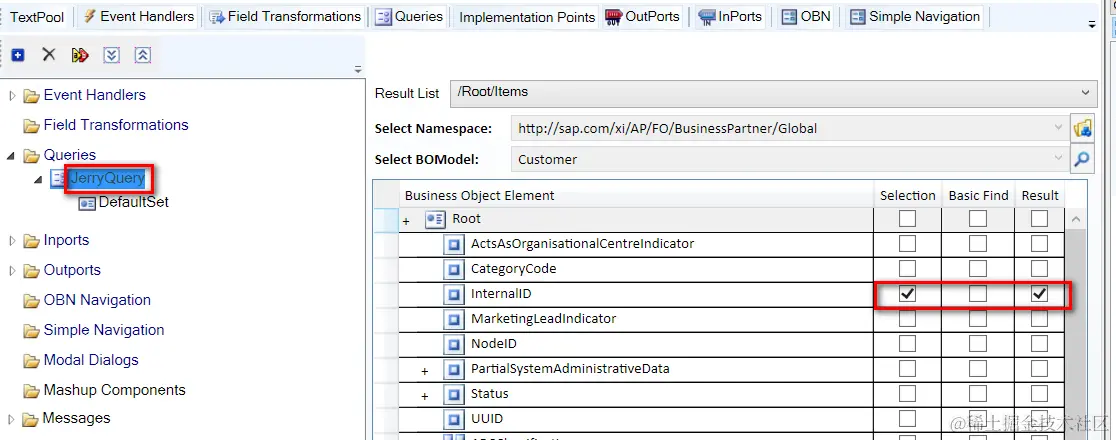Image resolution: width=1116 pixels, height=440 pixels.
Task: Check Basic Find checkbox for CategoryCode
Action: click(977, 268)
